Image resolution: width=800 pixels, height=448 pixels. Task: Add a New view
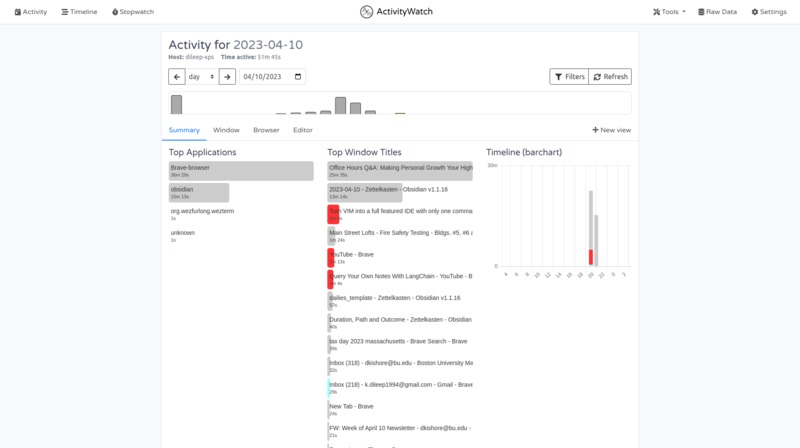(611, 130)
